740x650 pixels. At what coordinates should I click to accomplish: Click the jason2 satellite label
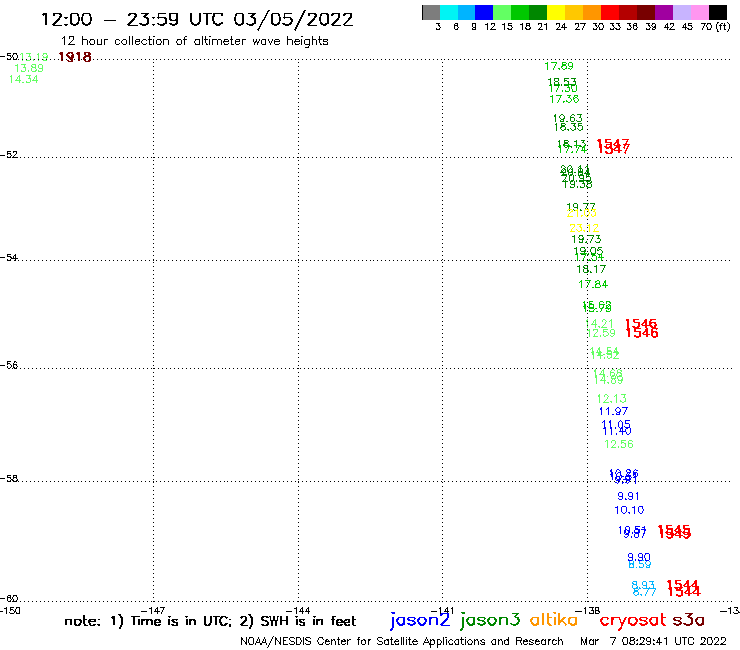(420, 620)
